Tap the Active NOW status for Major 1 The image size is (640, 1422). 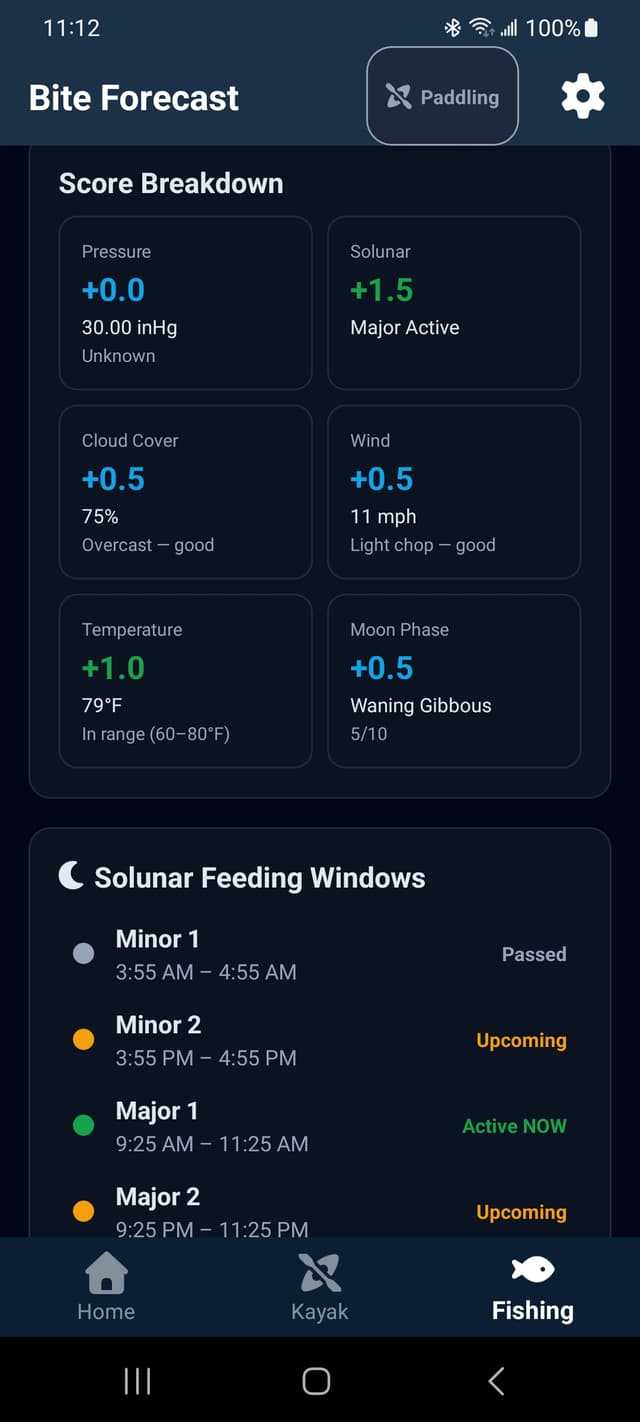(x=514, y=1125)
